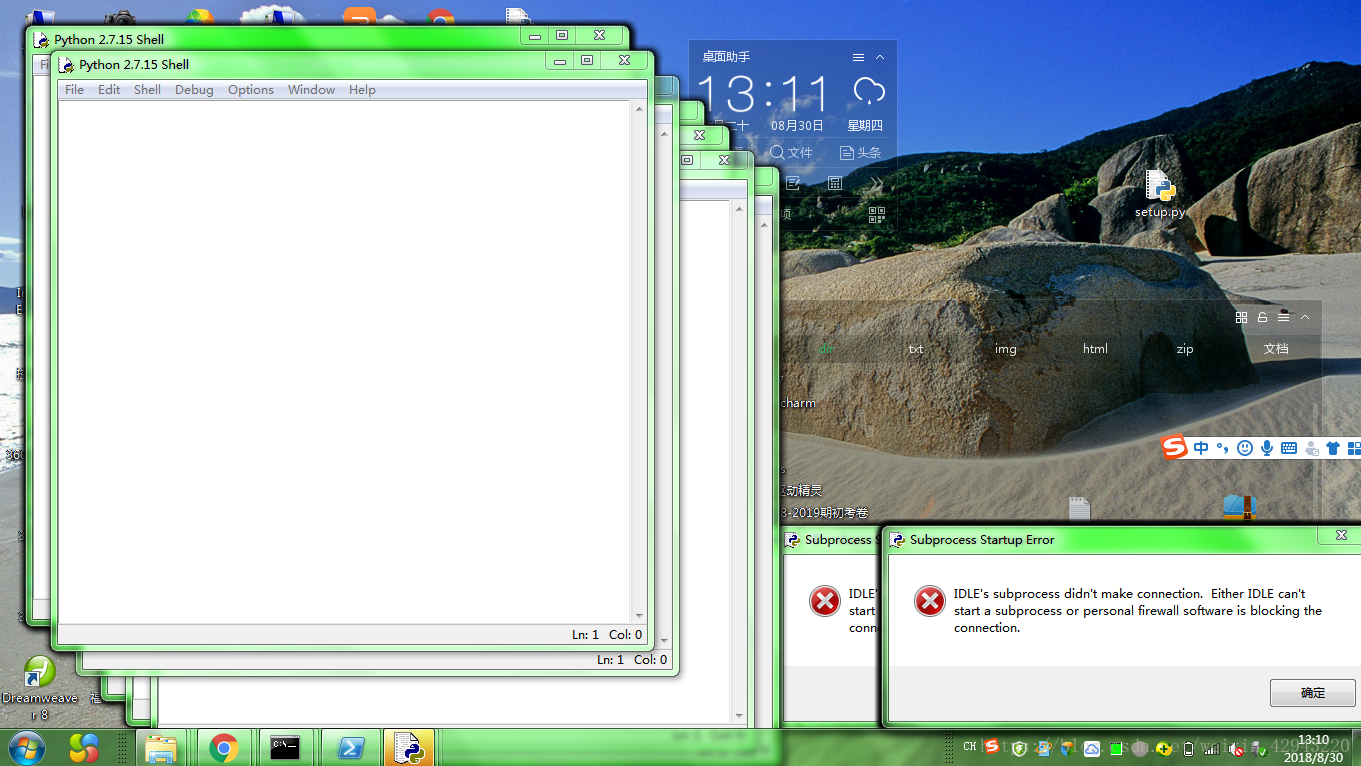Image resolution: width=1361 pixels, height=766 pixels.
Task: Click the blue archive icon on the sand
Action: point(1238,507)
